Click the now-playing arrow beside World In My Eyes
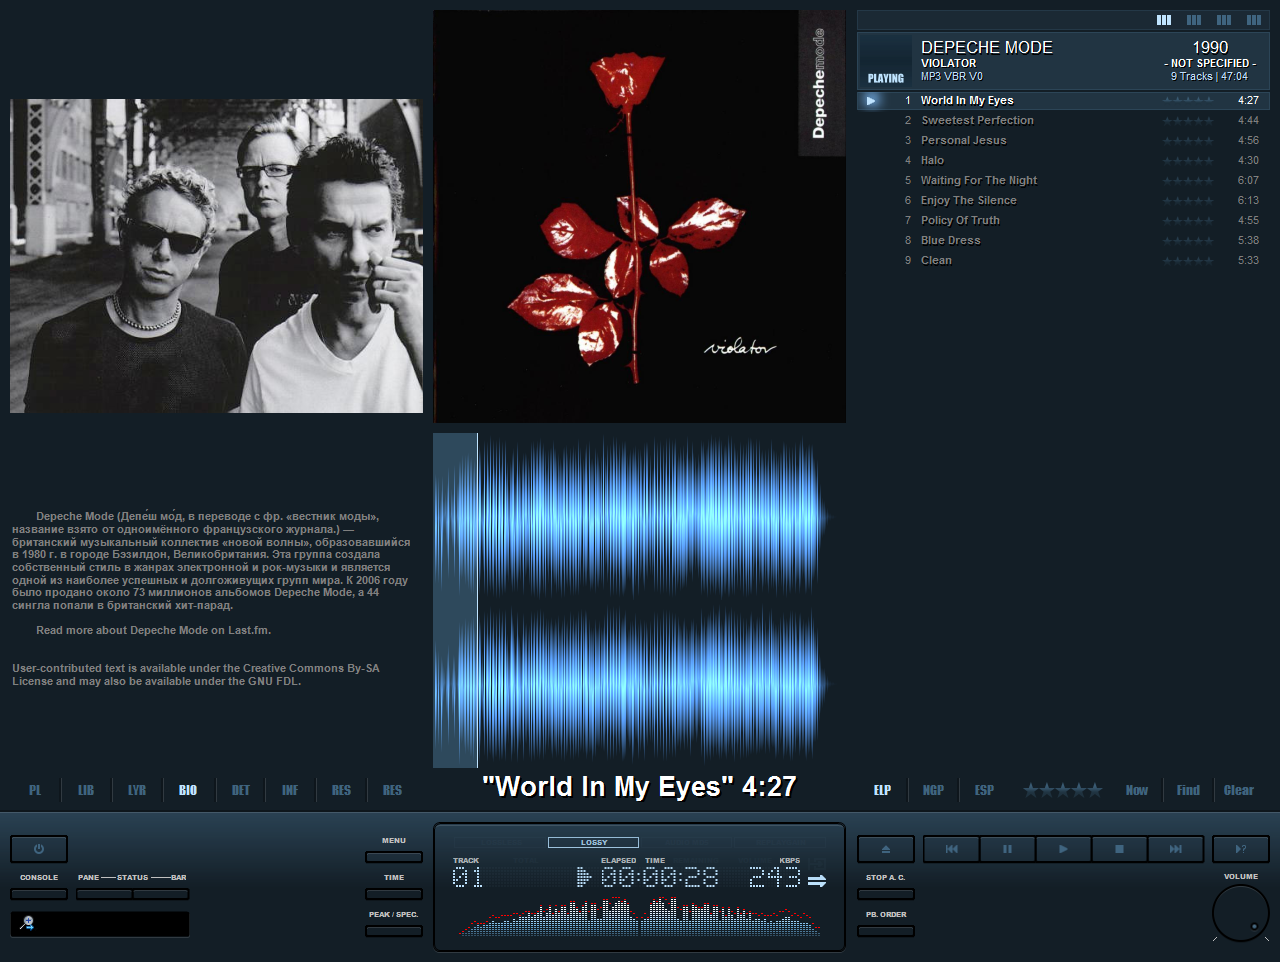The height and width of the screenshot is (962, 1280). click(x=871, y=100)
